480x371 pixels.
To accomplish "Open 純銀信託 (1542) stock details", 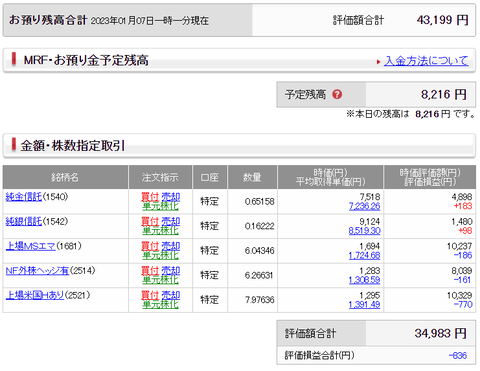I will (24, 221).
